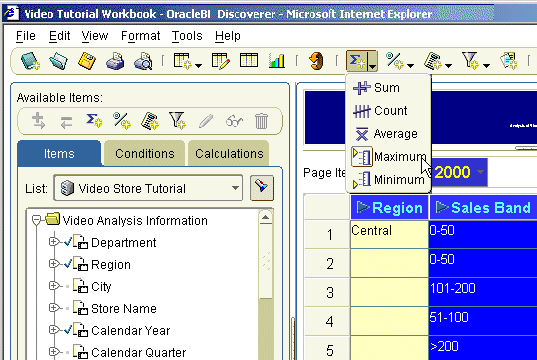Select the Central region cell
The image size is (537, 360).
[389, 234]
